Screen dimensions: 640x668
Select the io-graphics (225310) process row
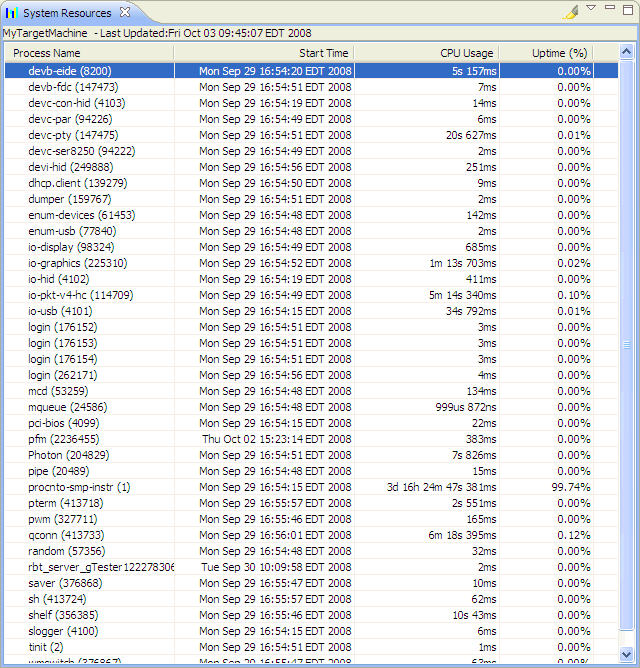[77, 263]
